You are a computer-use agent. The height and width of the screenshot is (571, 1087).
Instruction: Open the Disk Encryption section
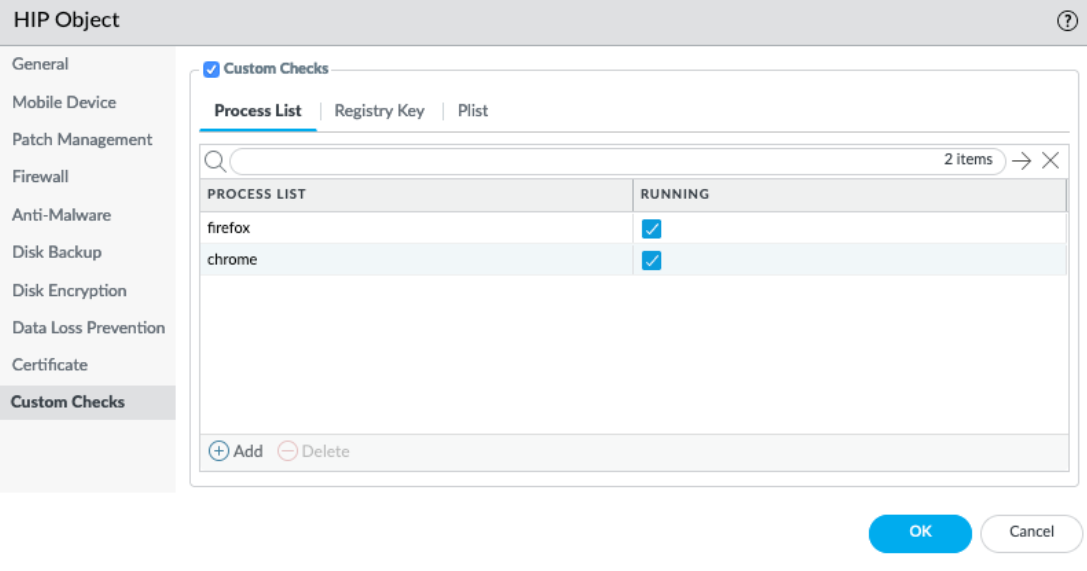(x=69, y=291)
